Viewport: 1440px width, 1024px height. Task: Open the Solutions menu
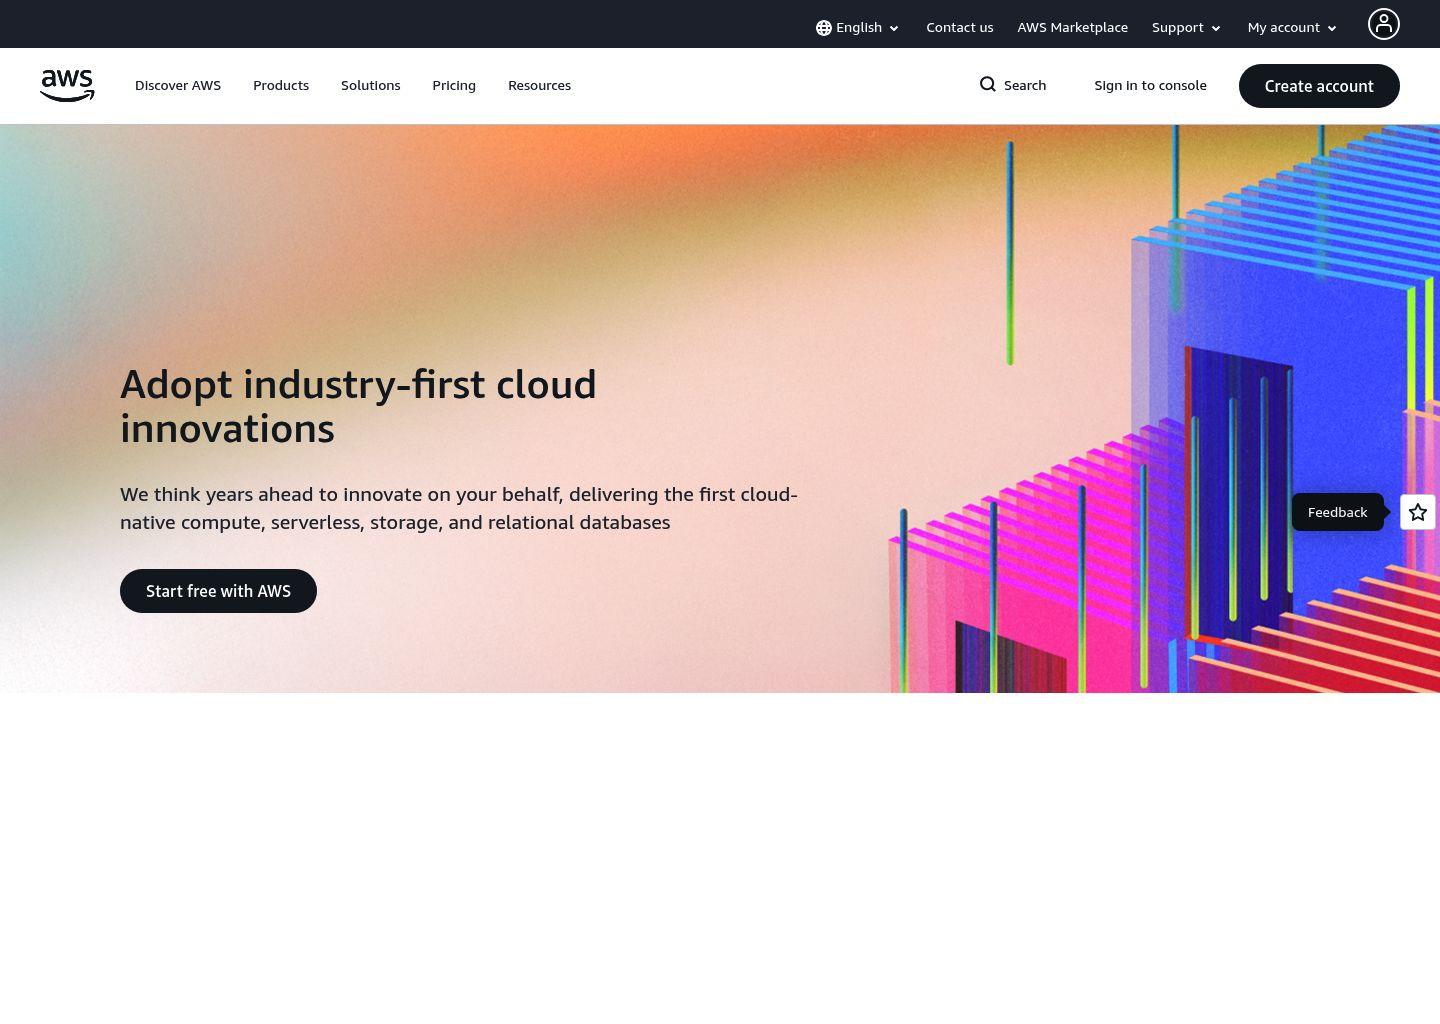tap(370, 86)
